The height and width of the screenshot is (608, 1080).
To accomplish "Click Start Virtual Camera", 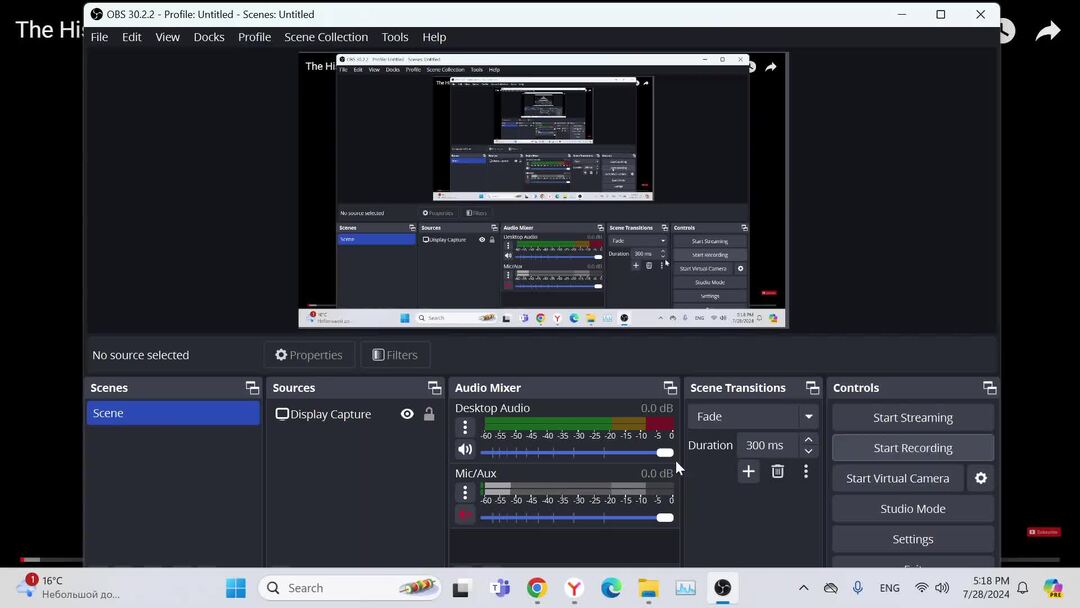I will tap(897, 478).
